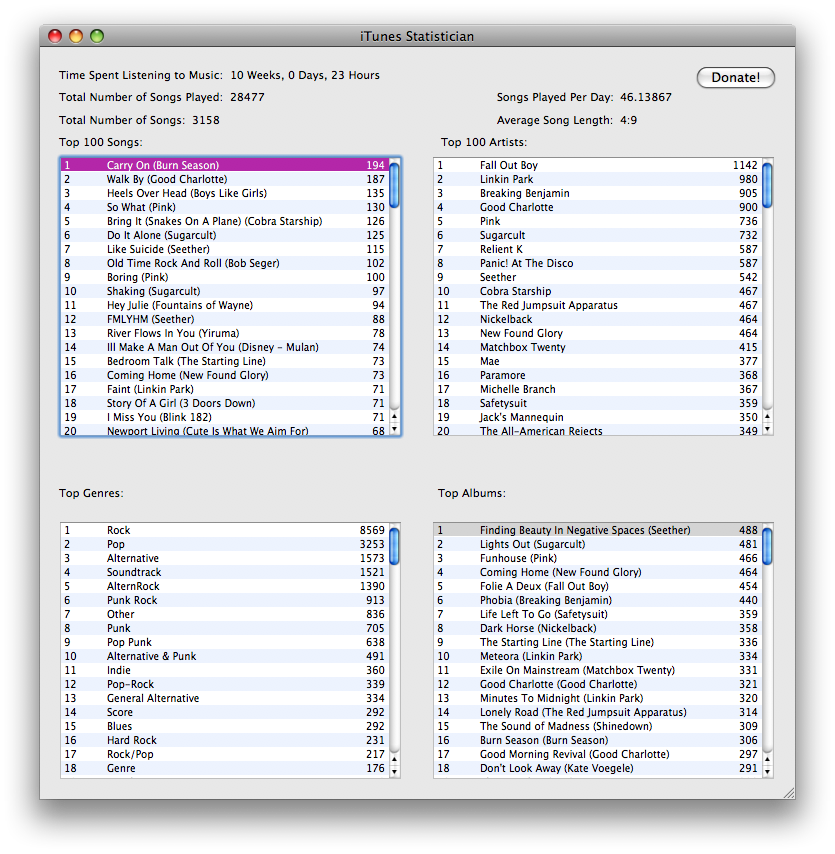Image resolution: width=835 pixels, height=854 pixels.
Task: Click Top Albums scroll up arrow
Action: (x=767, y=758)
